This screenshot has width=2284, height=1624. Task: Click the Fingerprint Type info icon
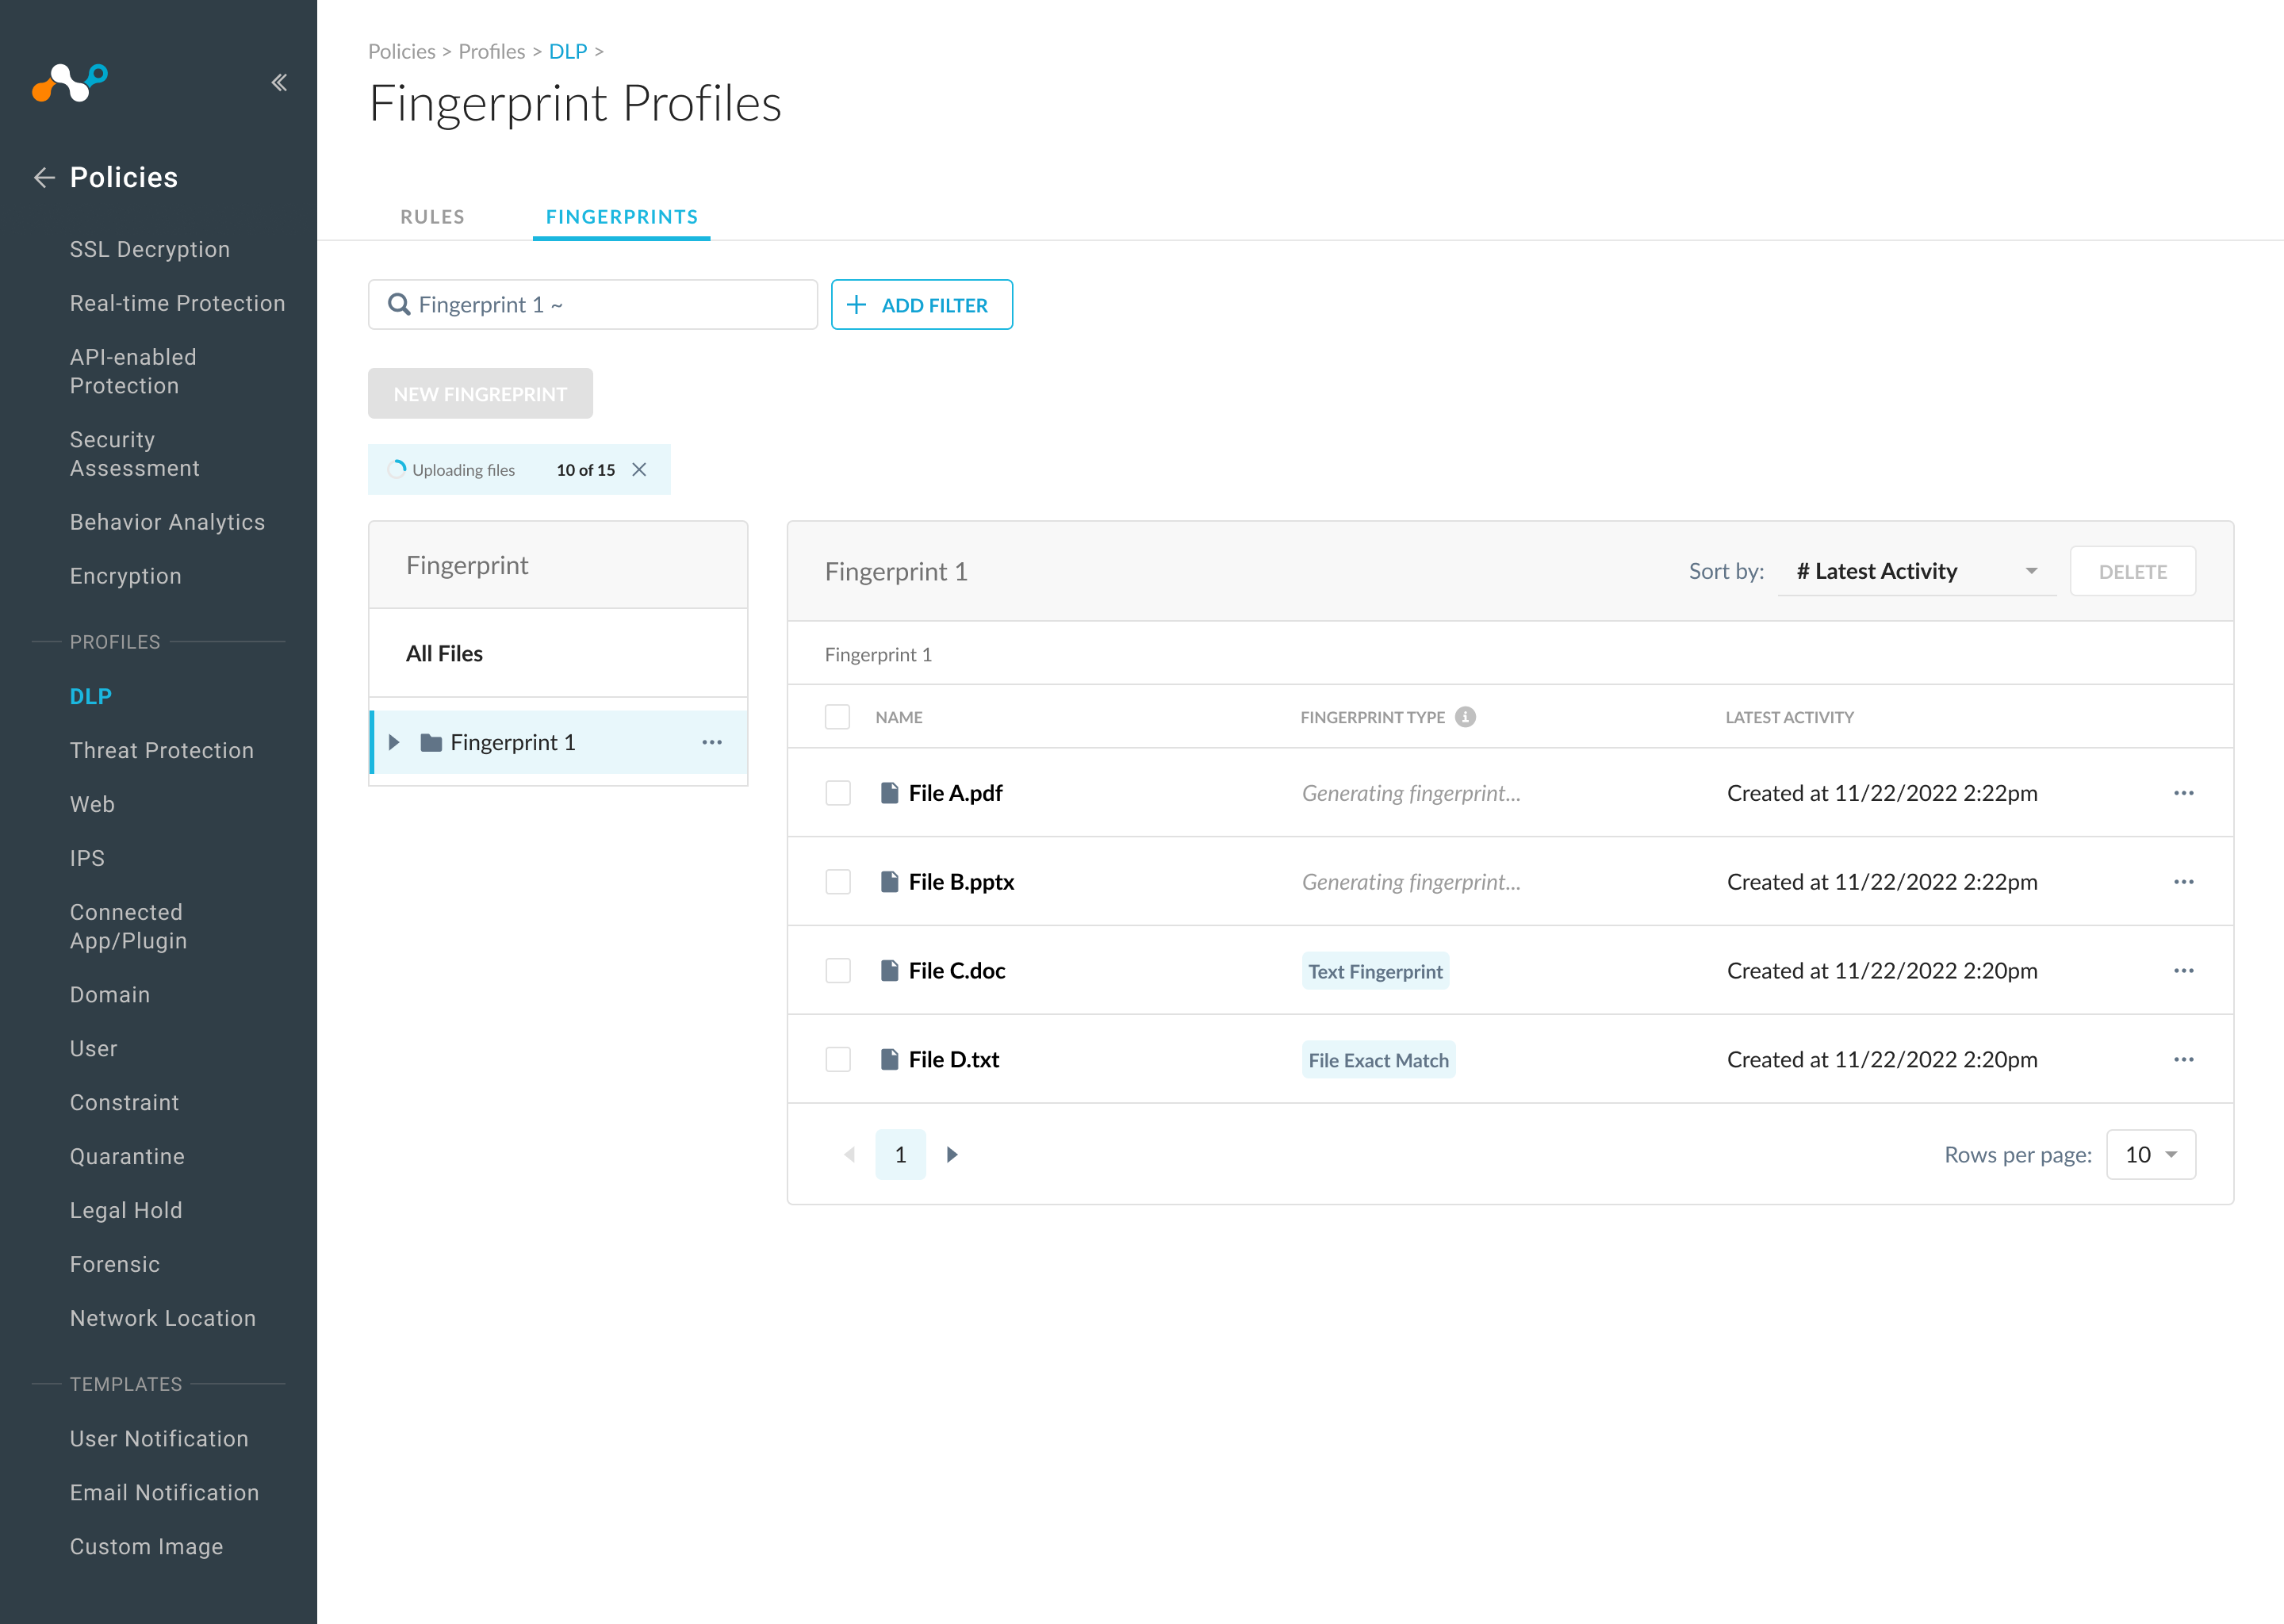[1465, 717]
